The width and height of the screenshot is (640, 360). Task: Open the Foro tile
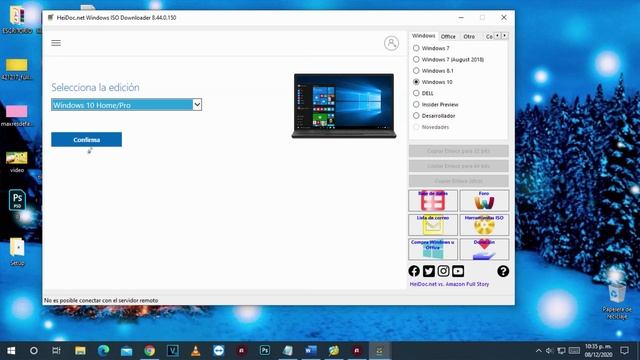pyautogui.click(x=484, y=200)
